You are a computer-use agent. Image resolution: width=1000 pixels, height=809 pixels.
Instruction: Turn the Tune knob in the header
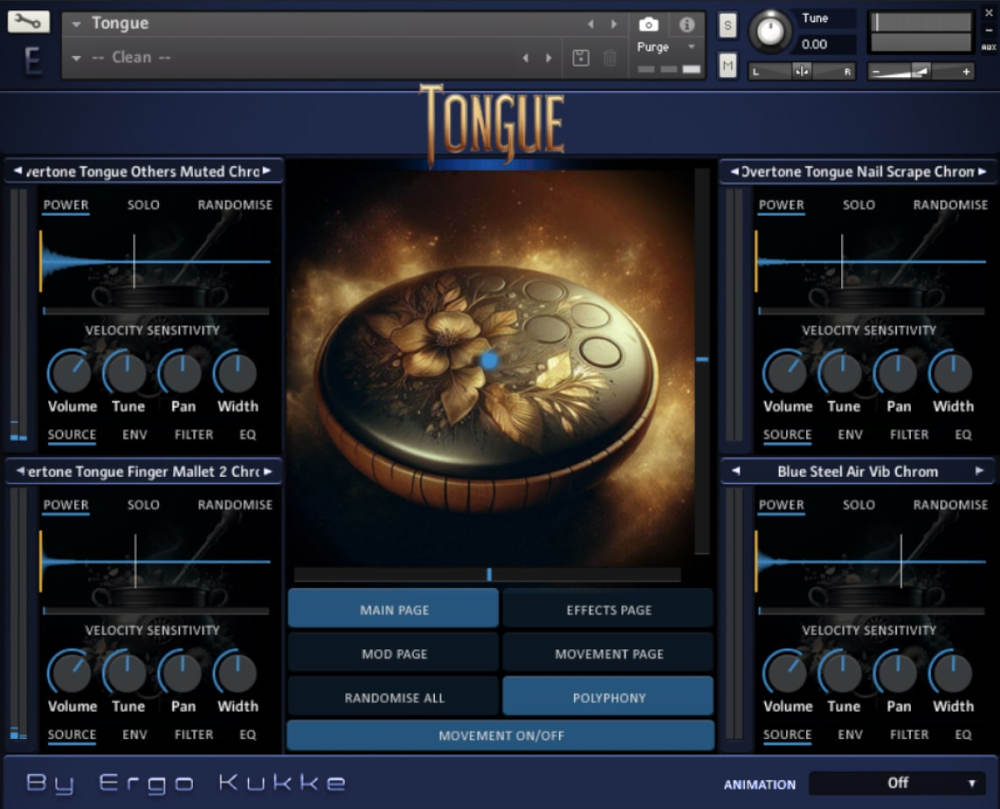click(771, 30)
